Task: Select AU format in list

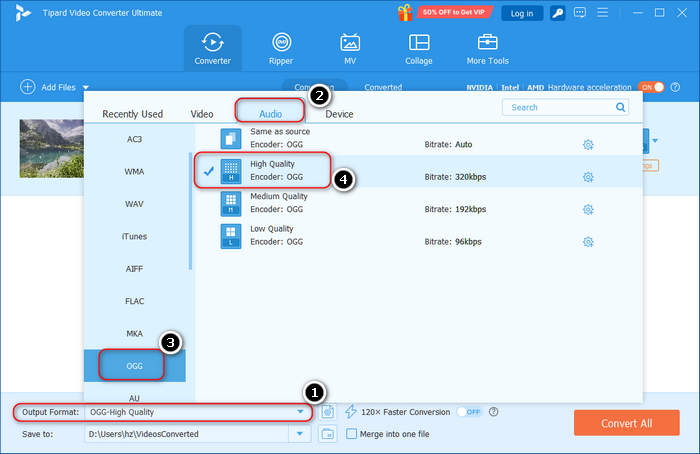Action: (134, 397)
